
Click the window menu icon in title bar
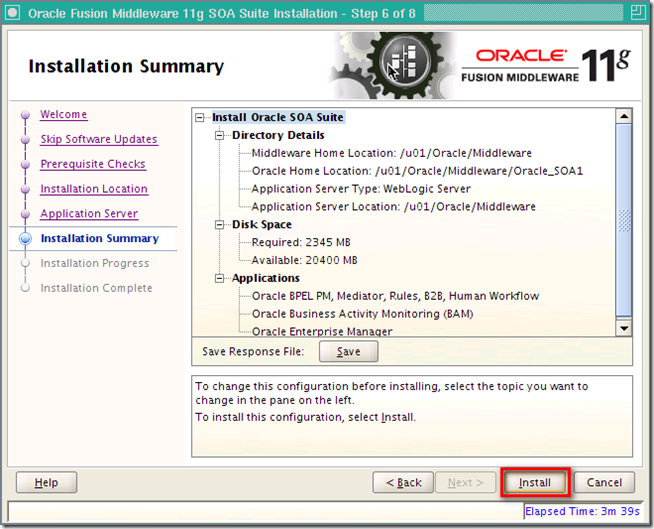coord(13,13)
